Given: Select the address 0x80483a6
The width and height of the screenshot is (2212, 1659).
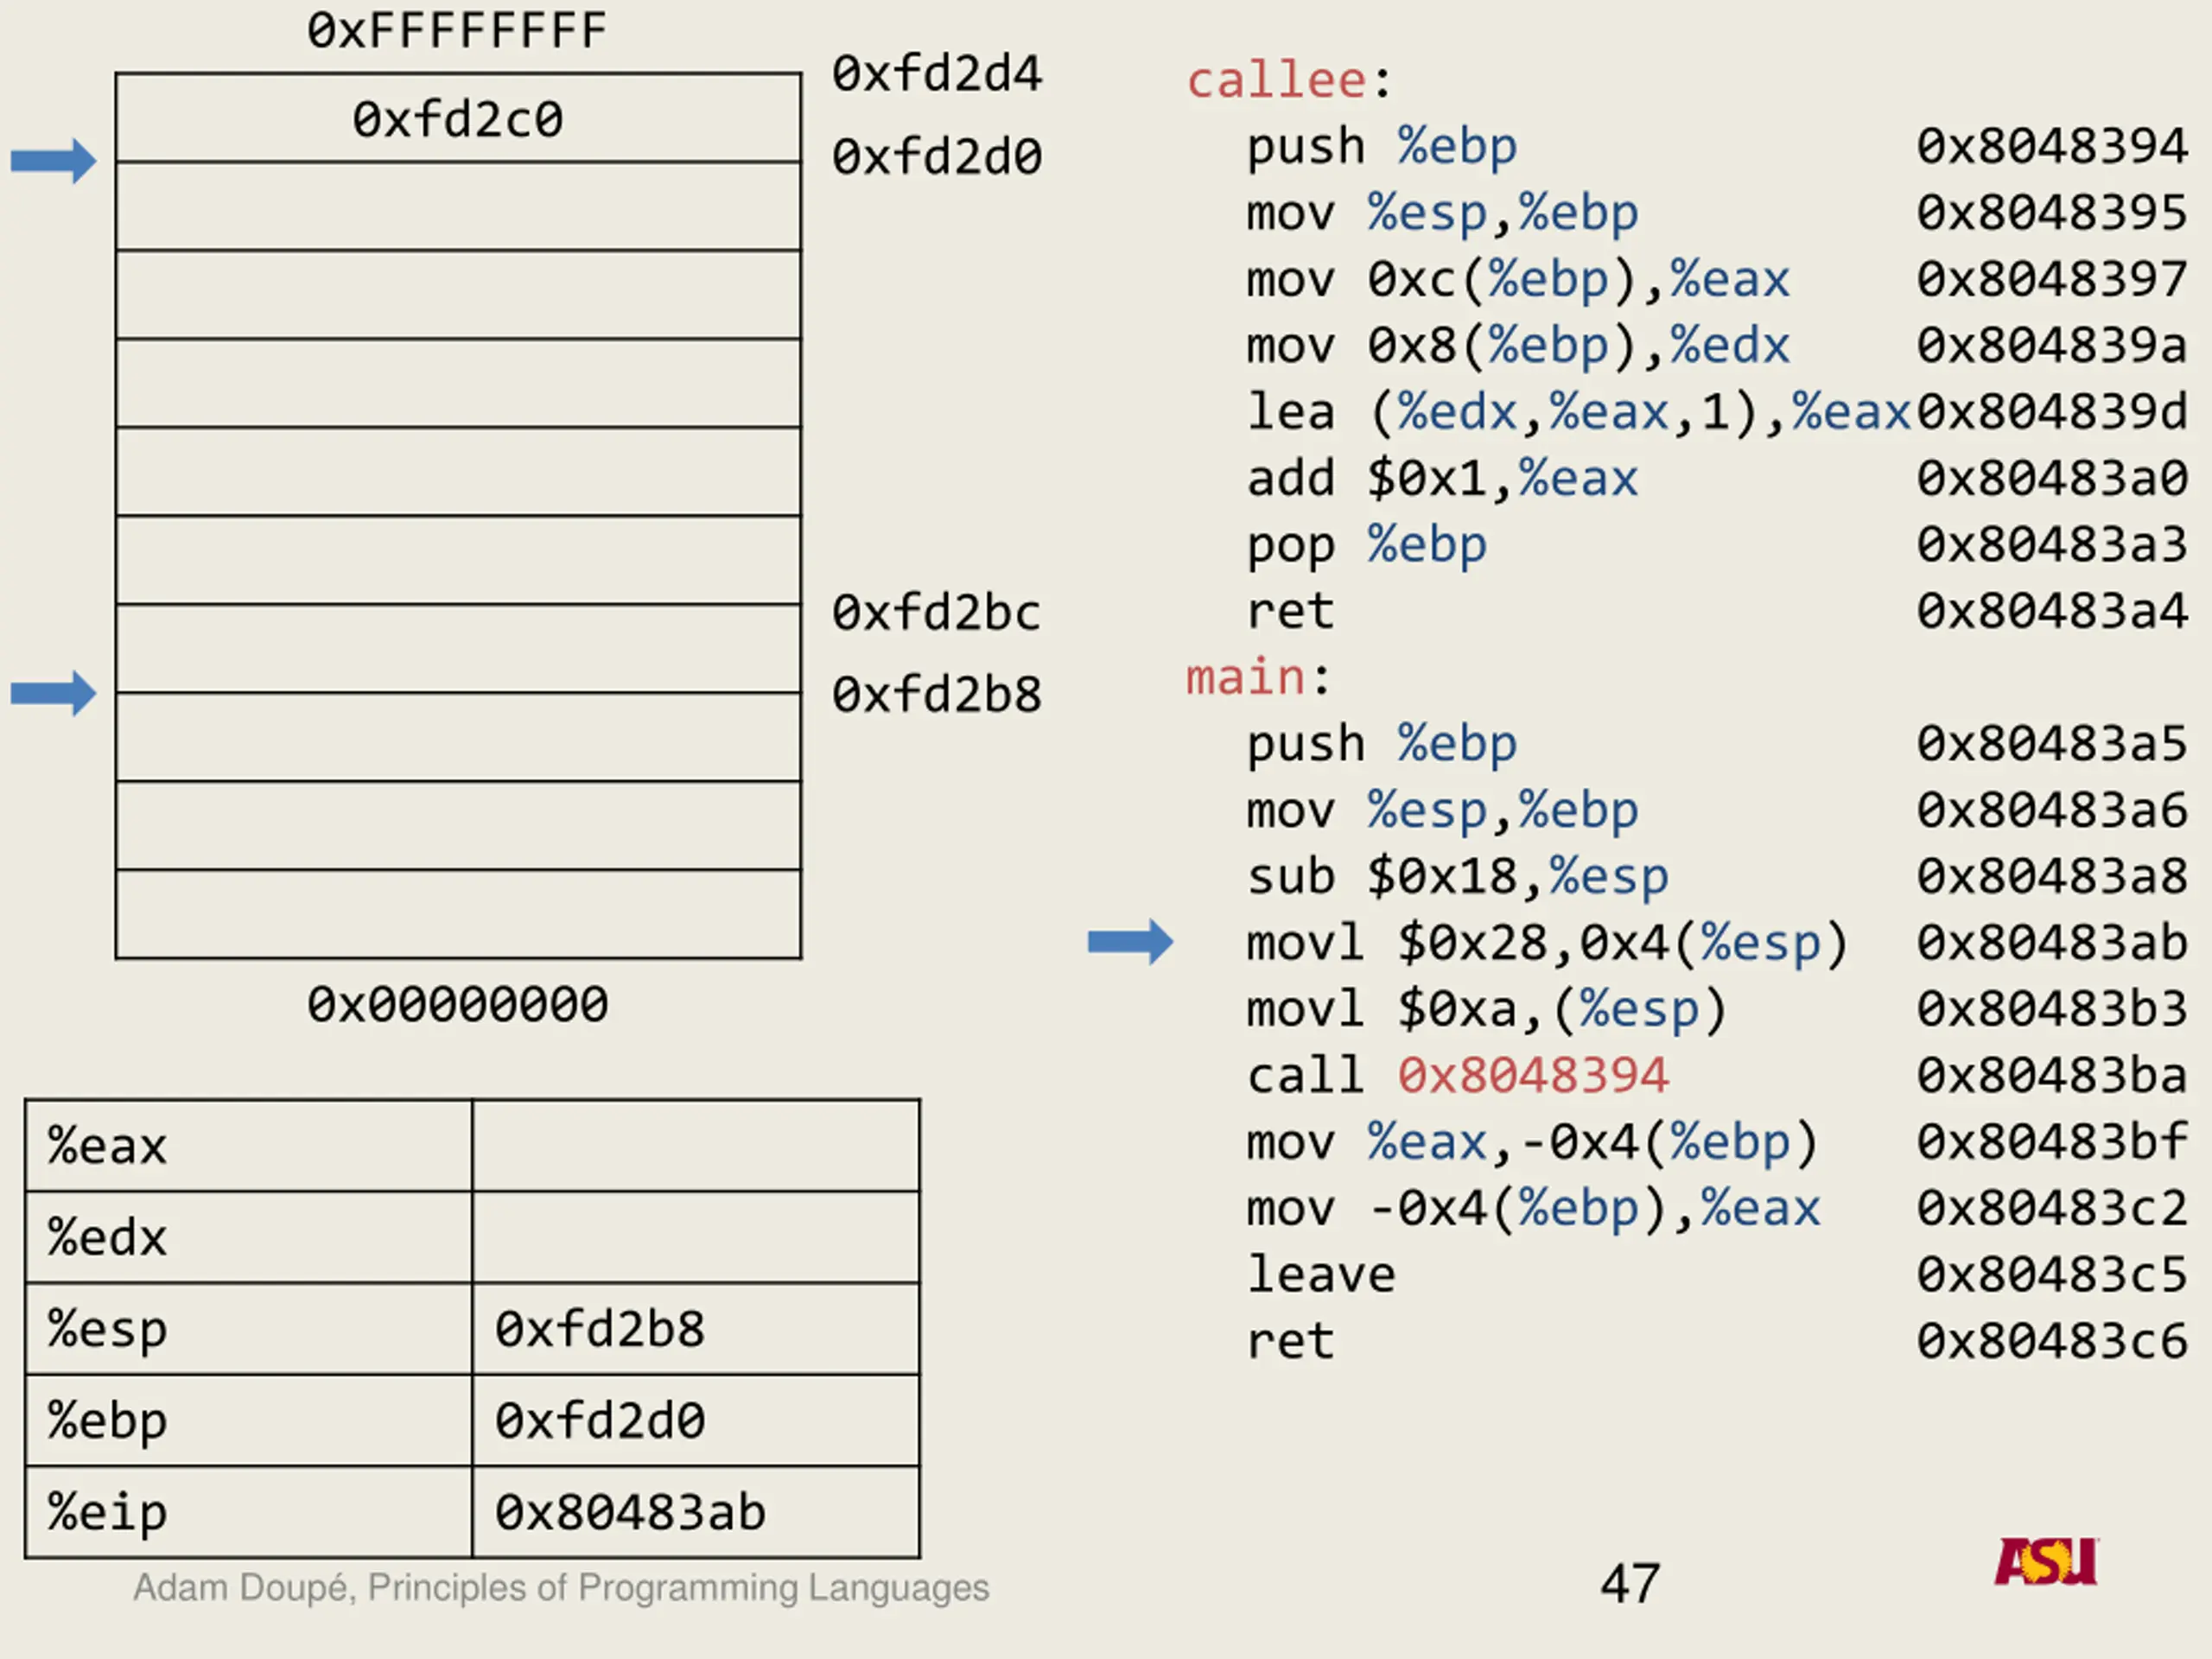Looking at the screenshot, I should [2051, 810].
